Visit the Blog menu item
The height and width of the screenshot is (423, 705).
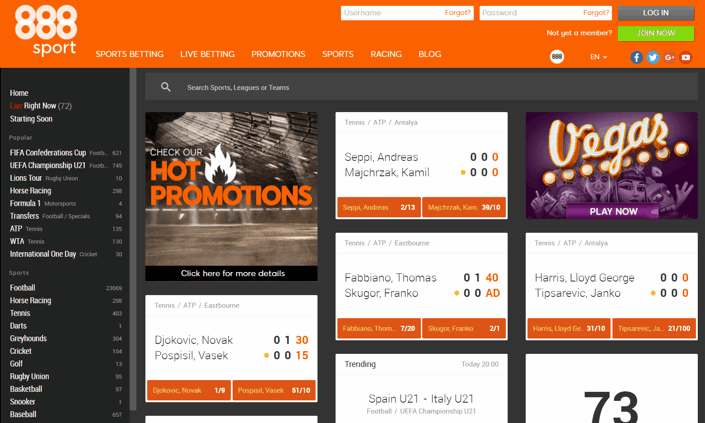point(430,54)
